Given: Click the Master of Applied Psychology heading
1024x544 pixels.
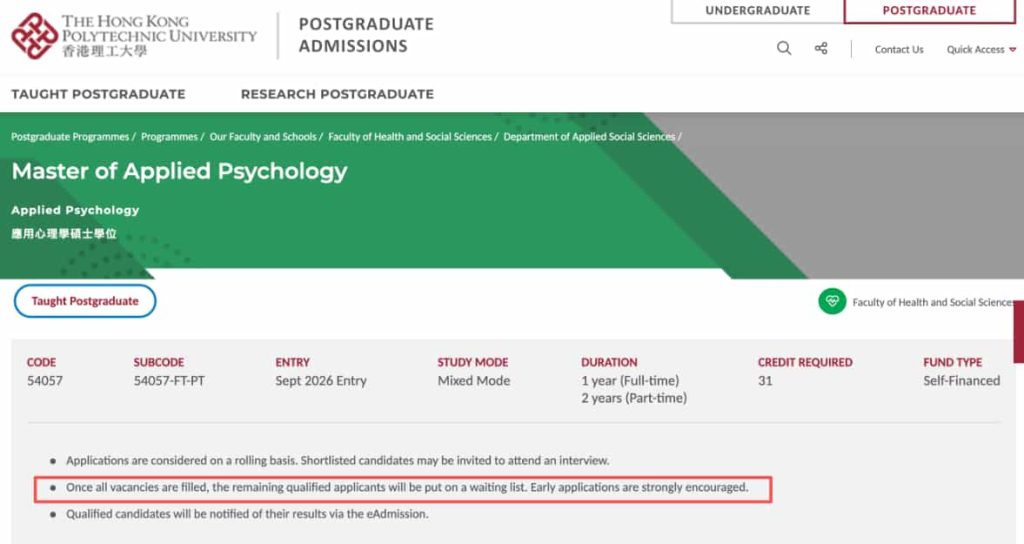Looking at the screenshot, I should [x=179, y=171].
